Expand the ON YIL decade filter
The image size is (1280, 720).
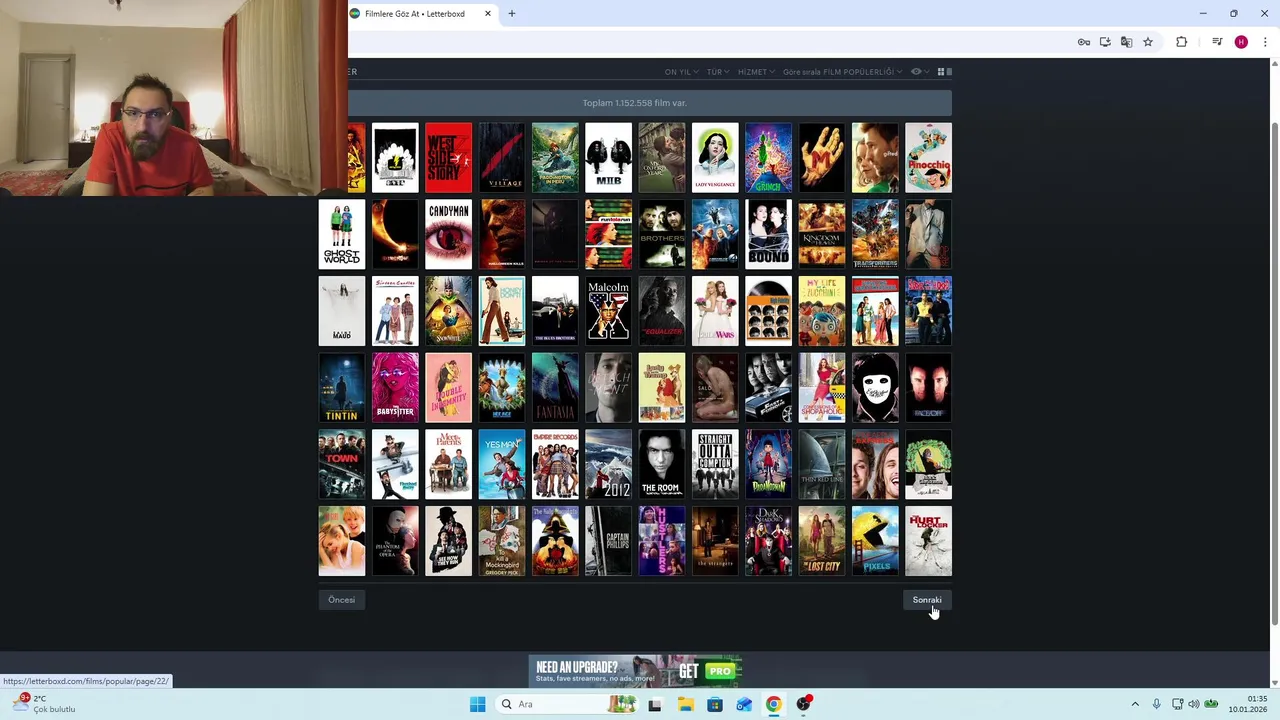pyautogui.click(x=680, y=72)
